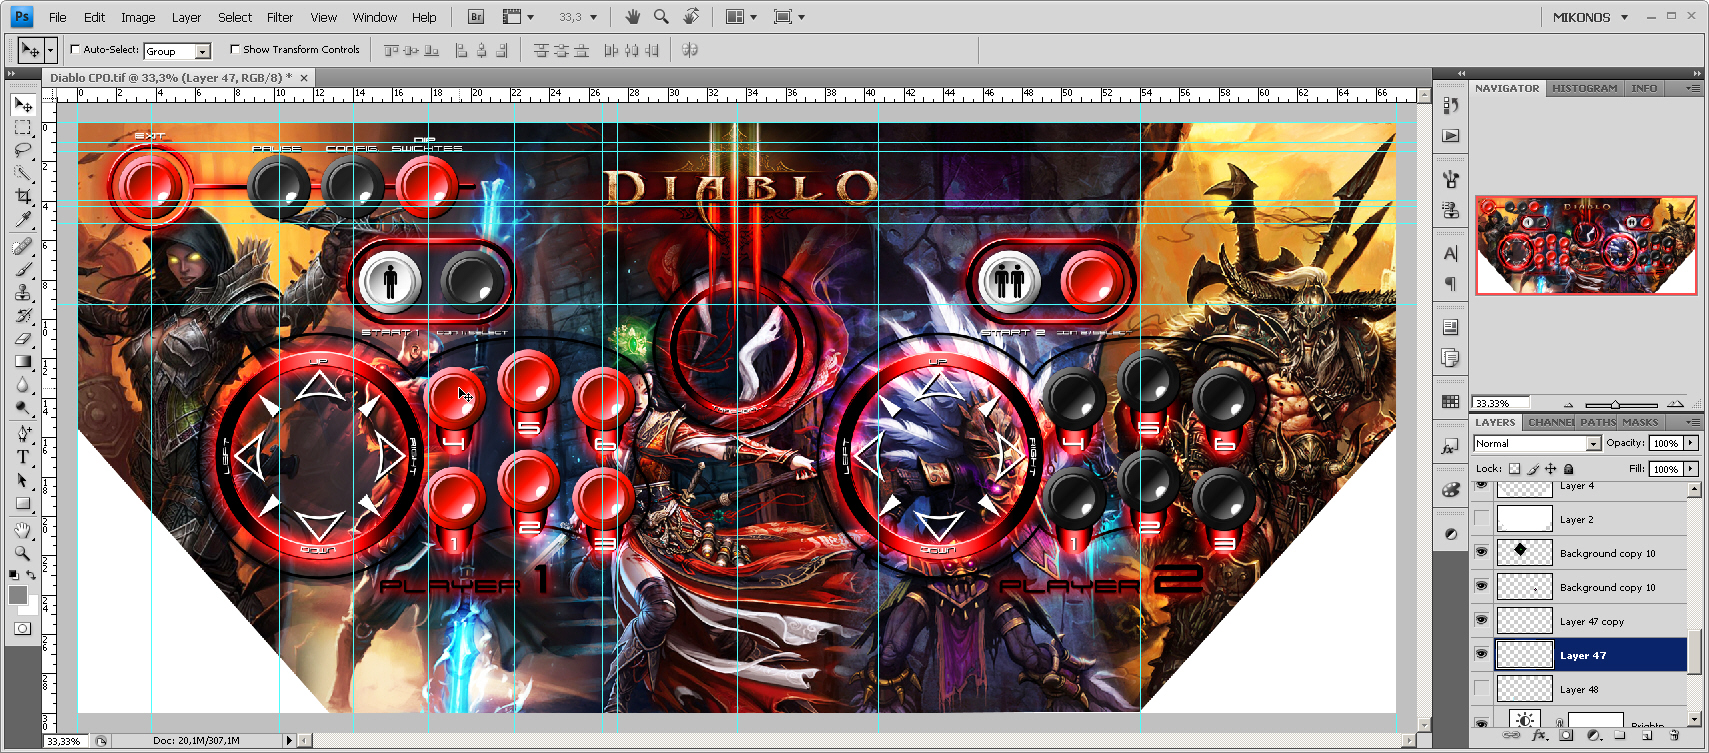Toggle Lock image pixels brush icon
Image resolution: width=1709 pixels, height=753 pixels.
tap(1532, 468)
